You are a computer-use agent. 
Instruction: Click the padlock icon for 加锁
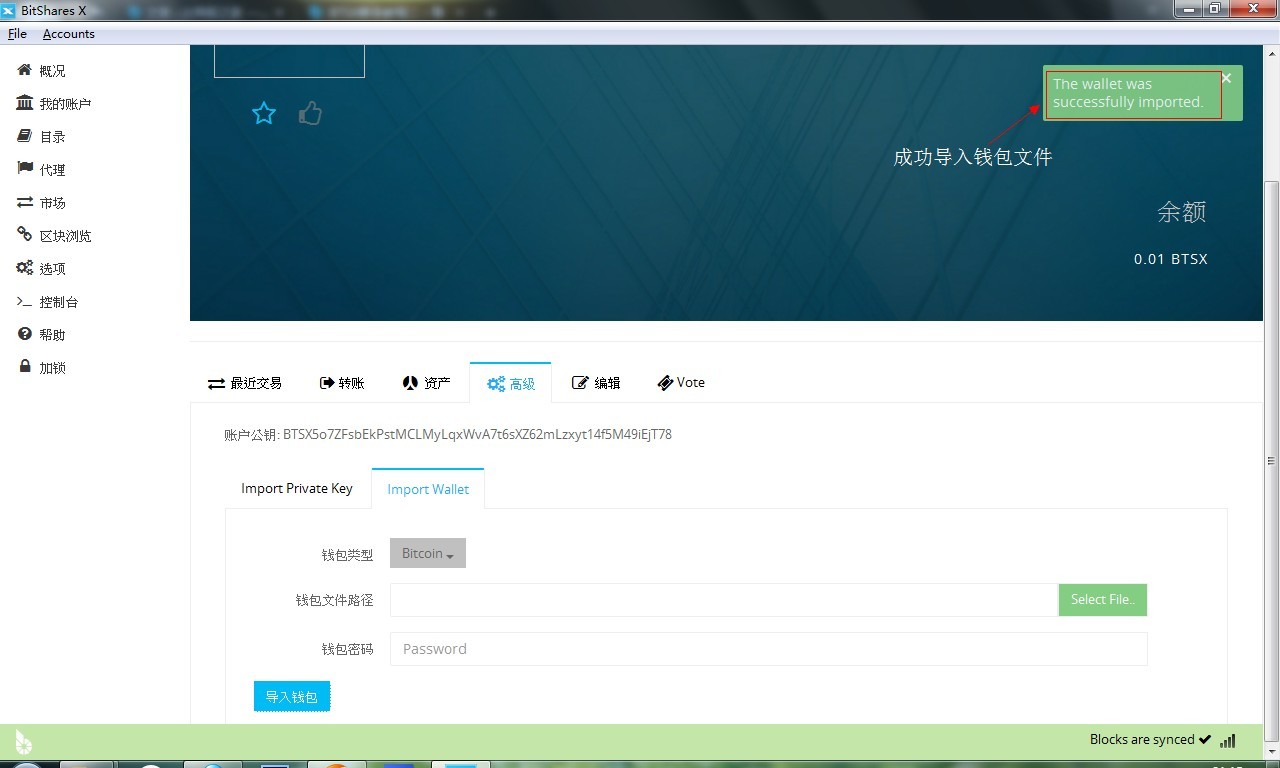(25, 367)
